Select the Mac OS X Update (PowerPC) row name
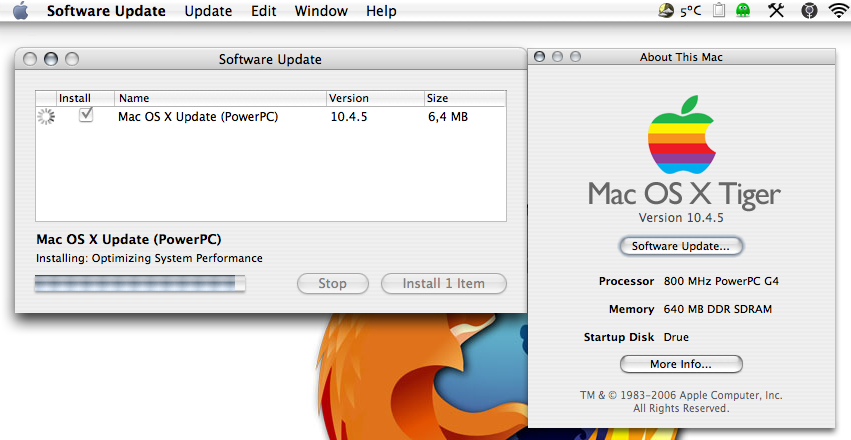851x440 pixels. pos(198,117)
